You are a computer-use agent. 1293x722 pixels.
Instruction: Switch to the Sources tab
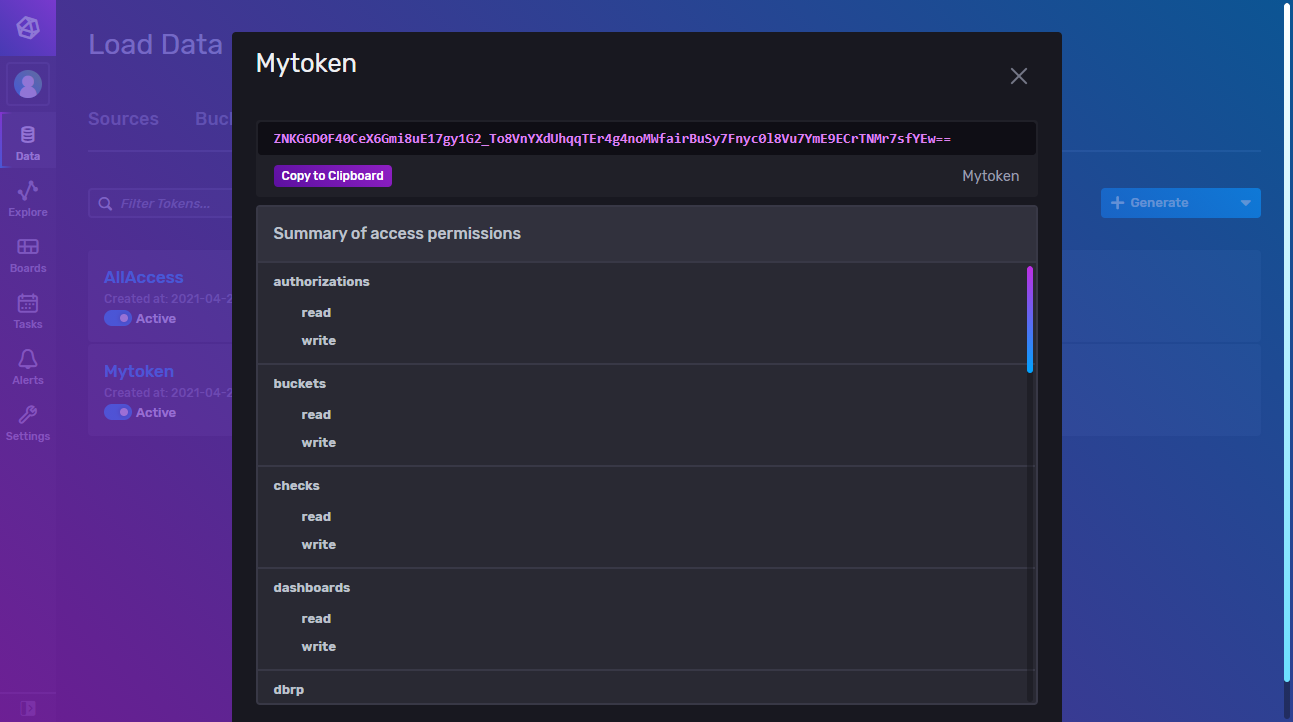tap(123, 118)
